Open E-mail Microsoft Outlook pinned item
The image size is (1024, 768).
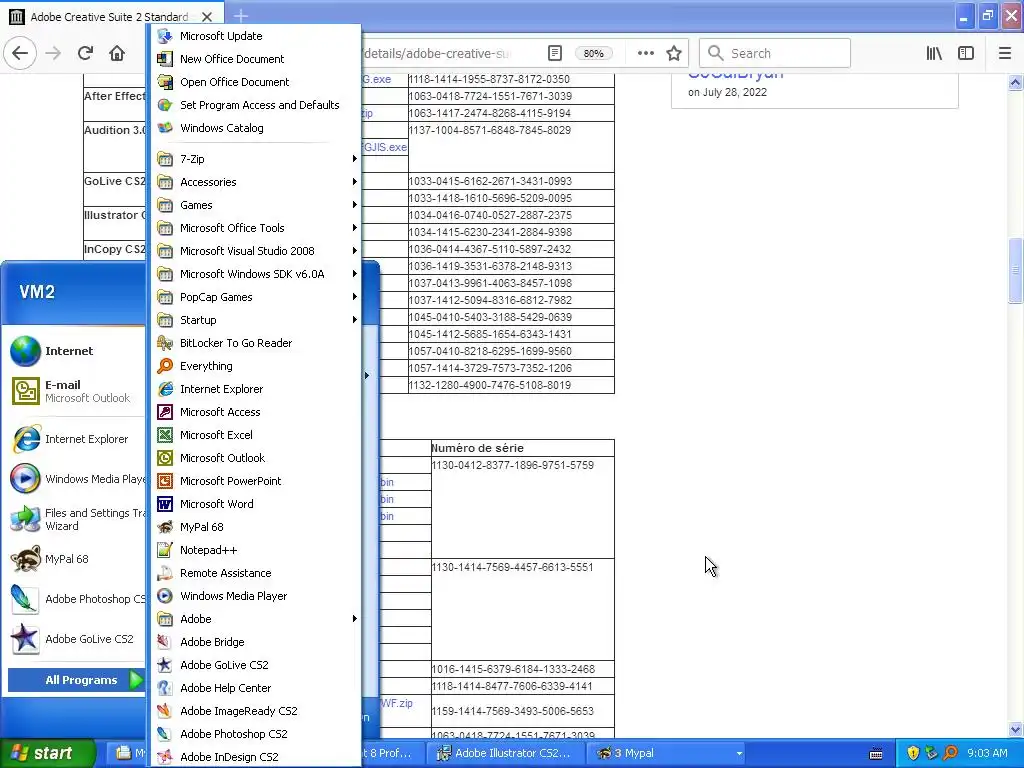75,391
